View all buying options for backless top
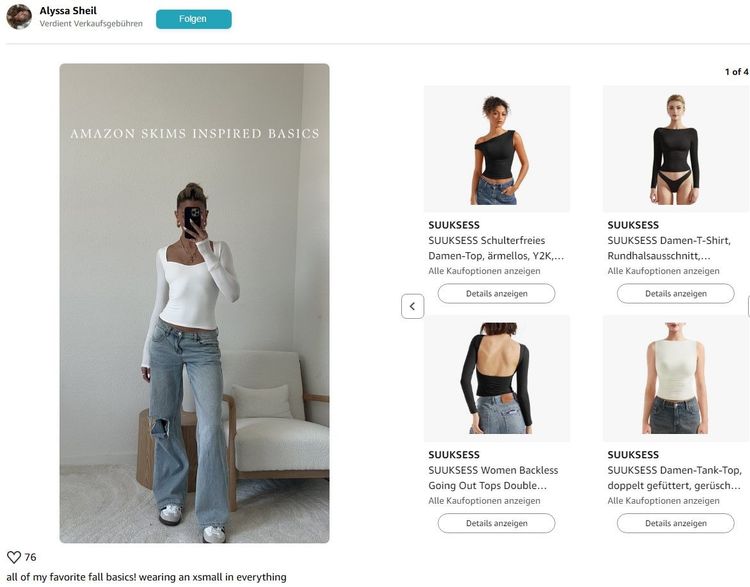The height and width of the screenshot is (587, 750). click(484, 501)
